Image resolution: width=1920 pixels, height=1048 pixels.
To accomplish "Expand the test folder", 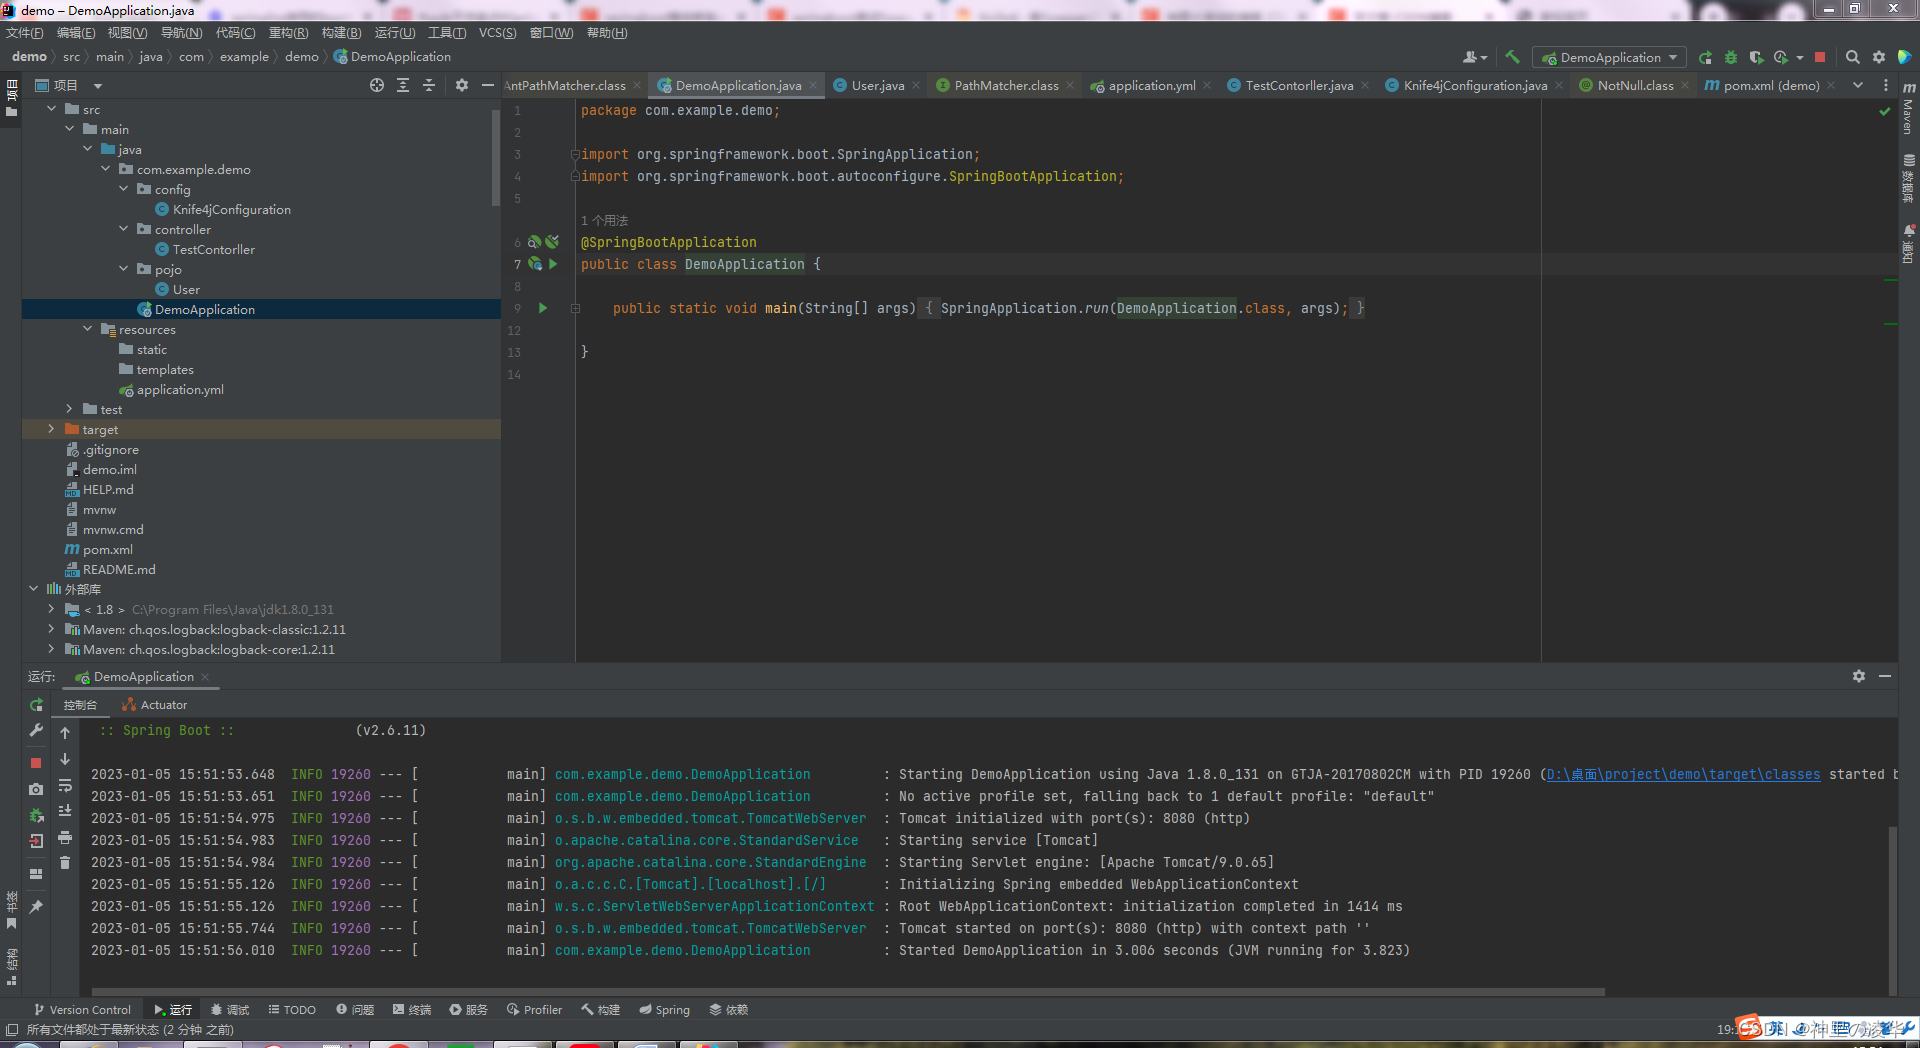I will click(69, 409).
